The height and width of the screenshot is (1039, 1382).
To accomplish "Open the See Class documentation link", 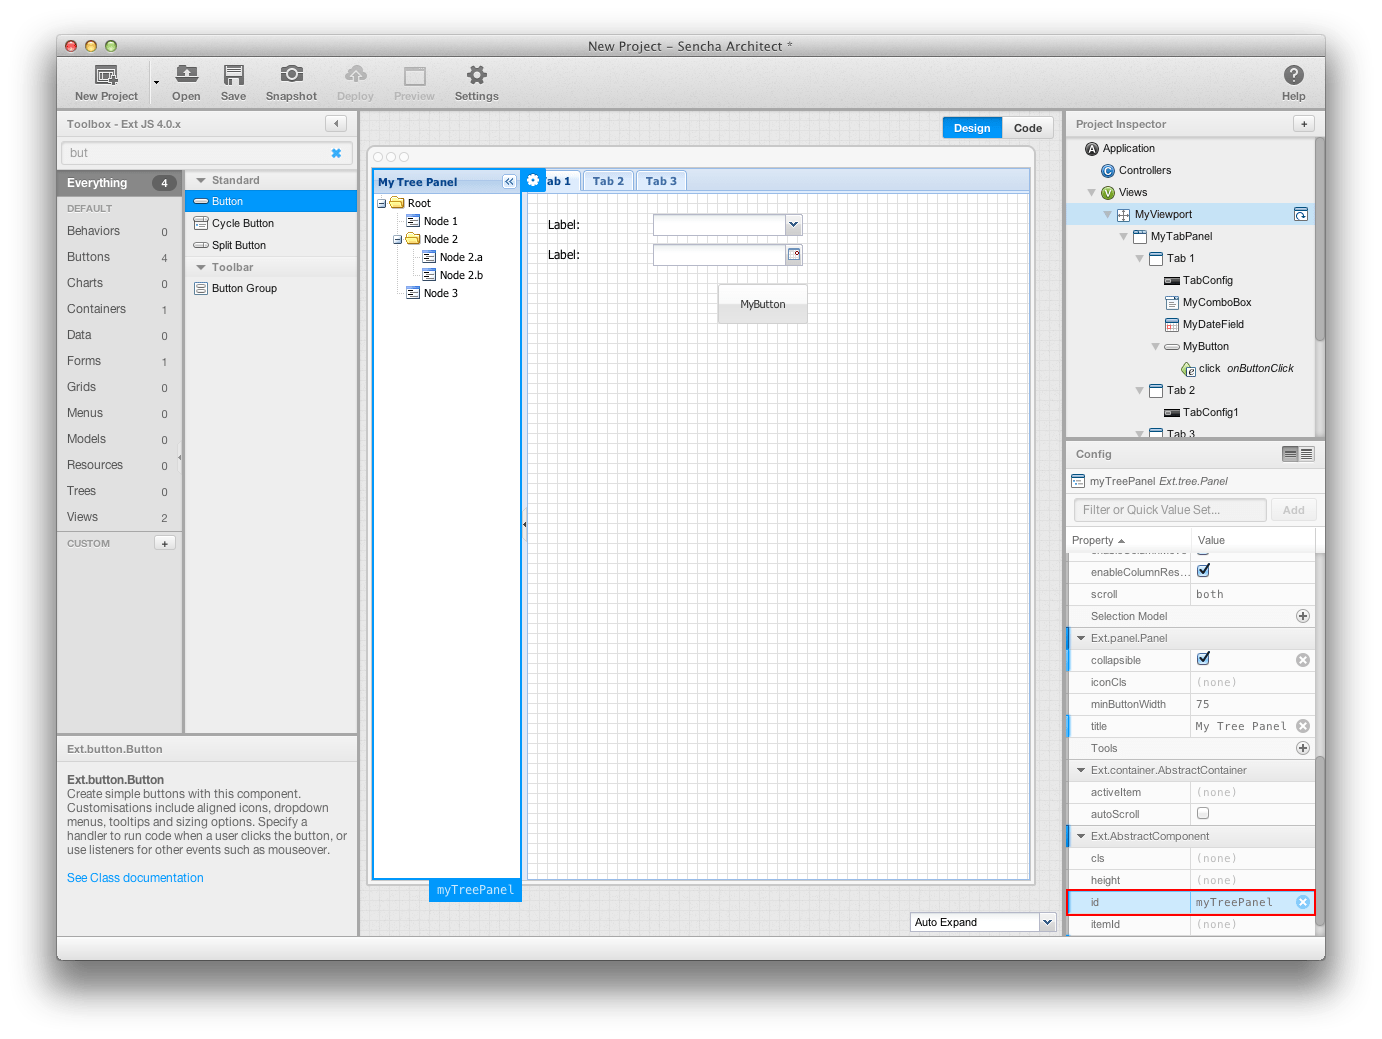I will (x=135, y=878).
